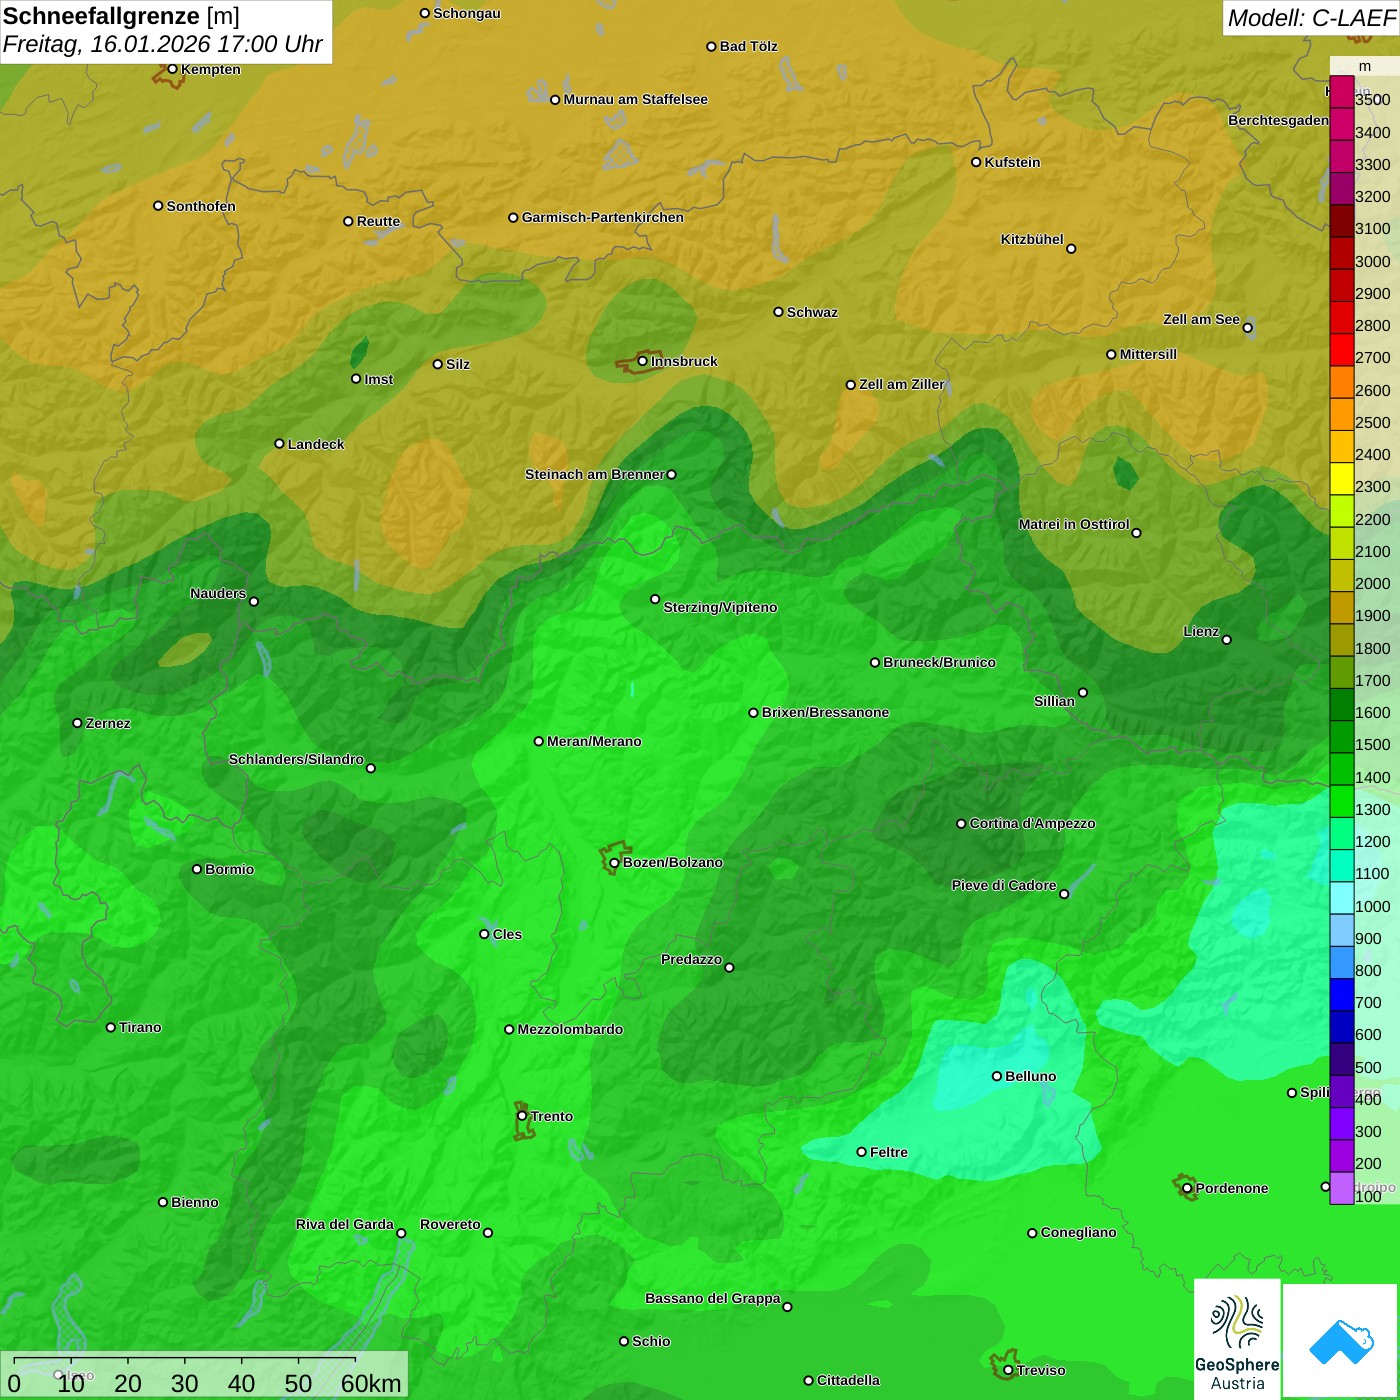Click the 700 m blue legend swatch
The image size is (1400, 1400).
point(1341,995)
